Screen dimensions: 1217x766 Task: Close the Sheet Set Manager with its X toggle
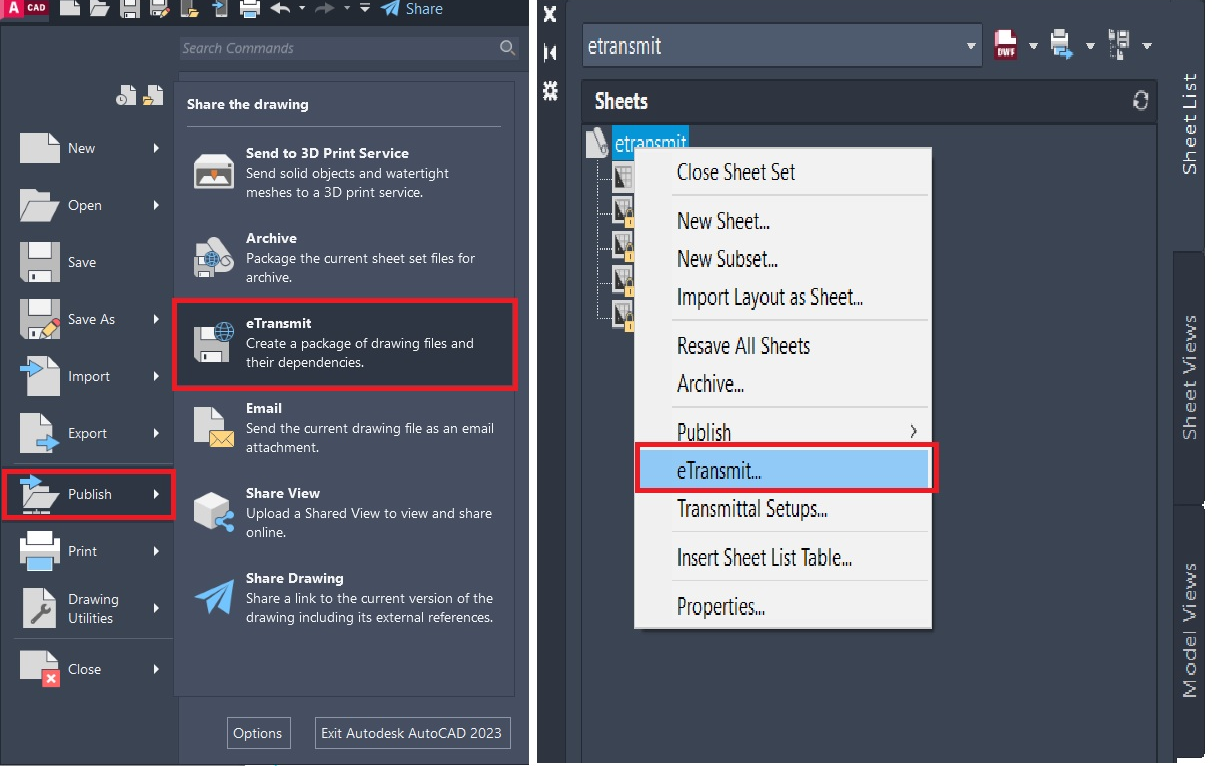pyautogui.click(x=549, y=14)
